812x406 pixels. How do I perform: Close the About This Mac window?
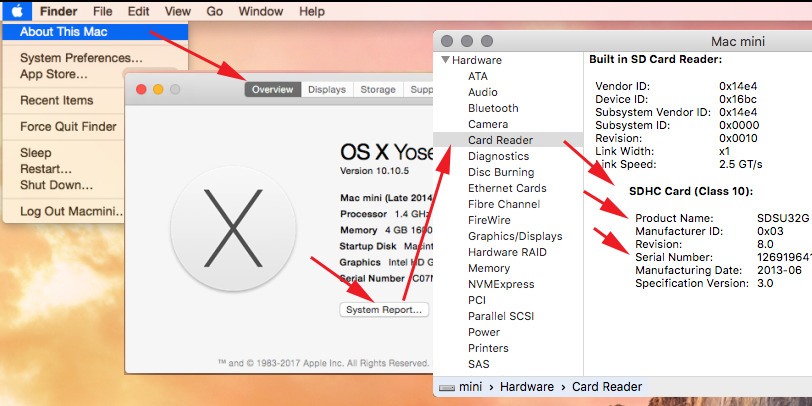tap(141, 90)
